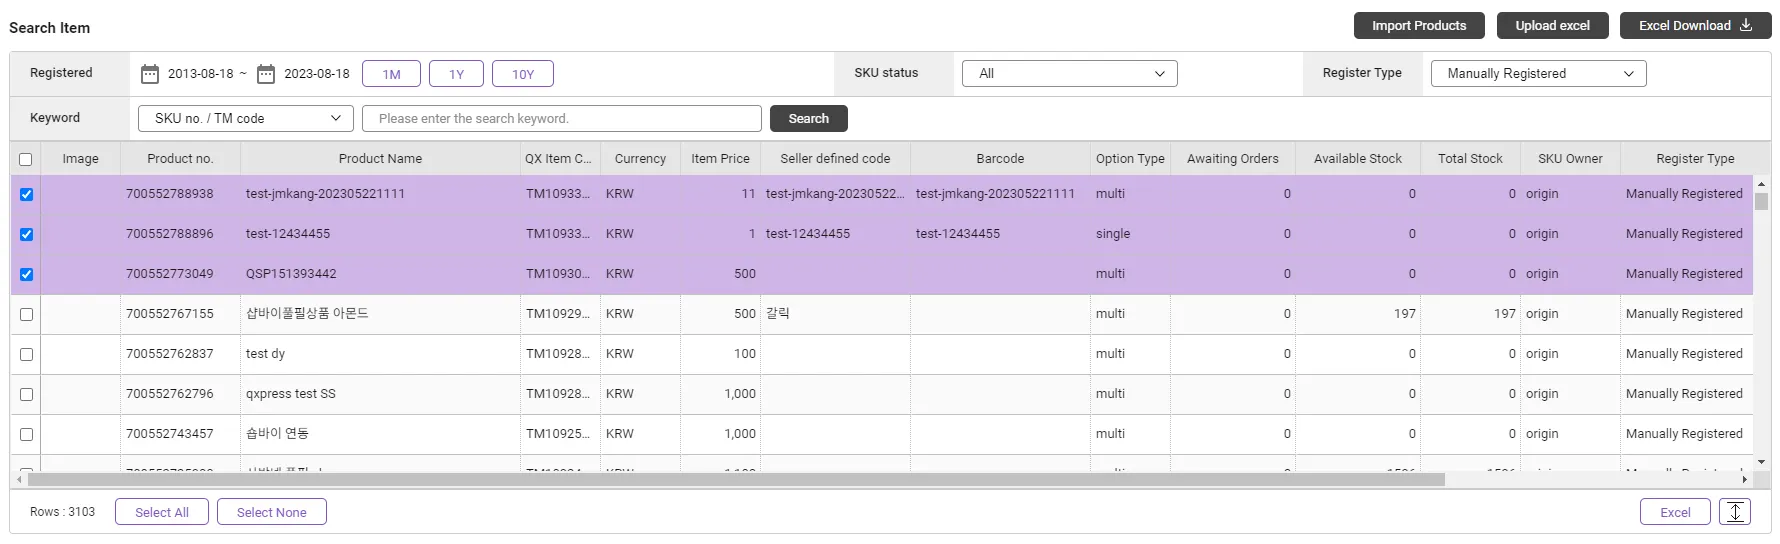
Task: Click the Import Products button
Action: tap(1419, 25)
